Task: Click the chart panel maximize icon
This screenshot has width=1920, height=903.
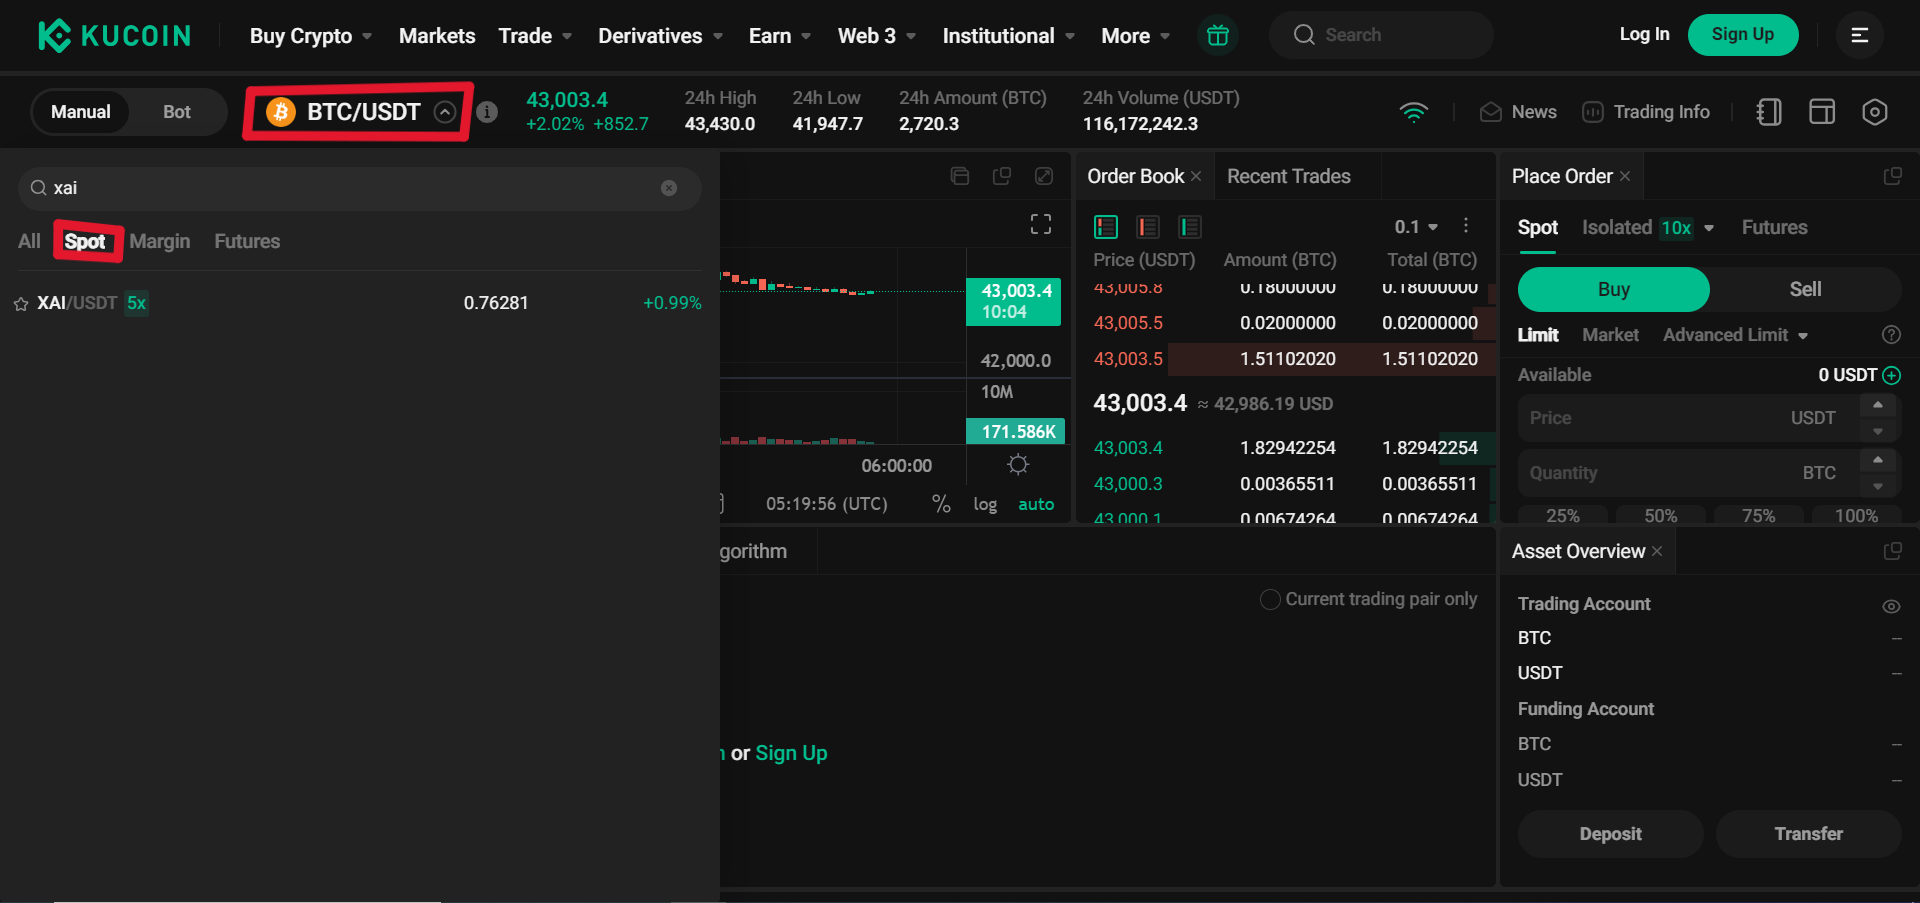Action: tap(1044, 176)
